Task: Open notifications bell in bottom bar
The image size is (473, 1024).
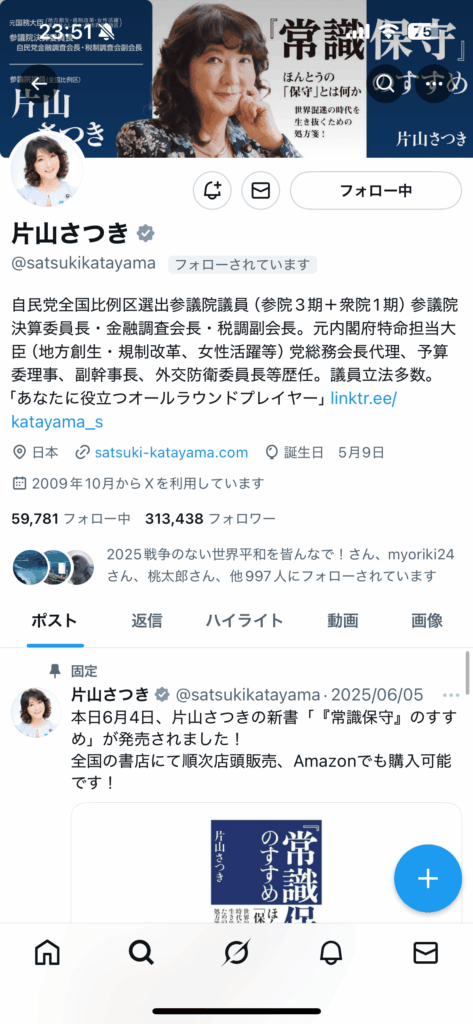Action: point(331,953)
